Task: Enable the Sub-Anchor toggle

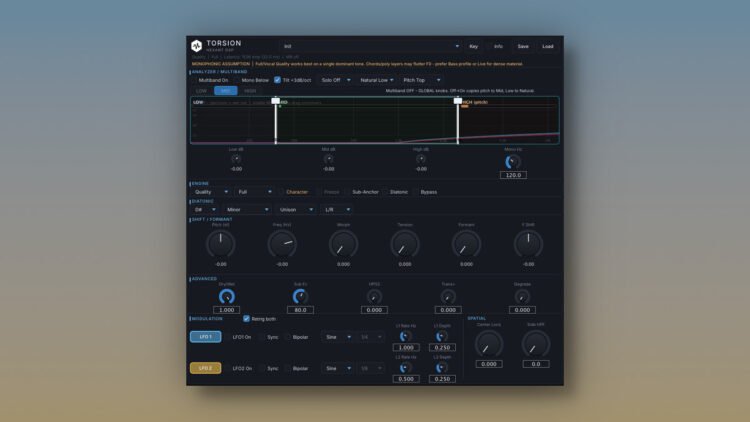Action: (x=362, y=192)
